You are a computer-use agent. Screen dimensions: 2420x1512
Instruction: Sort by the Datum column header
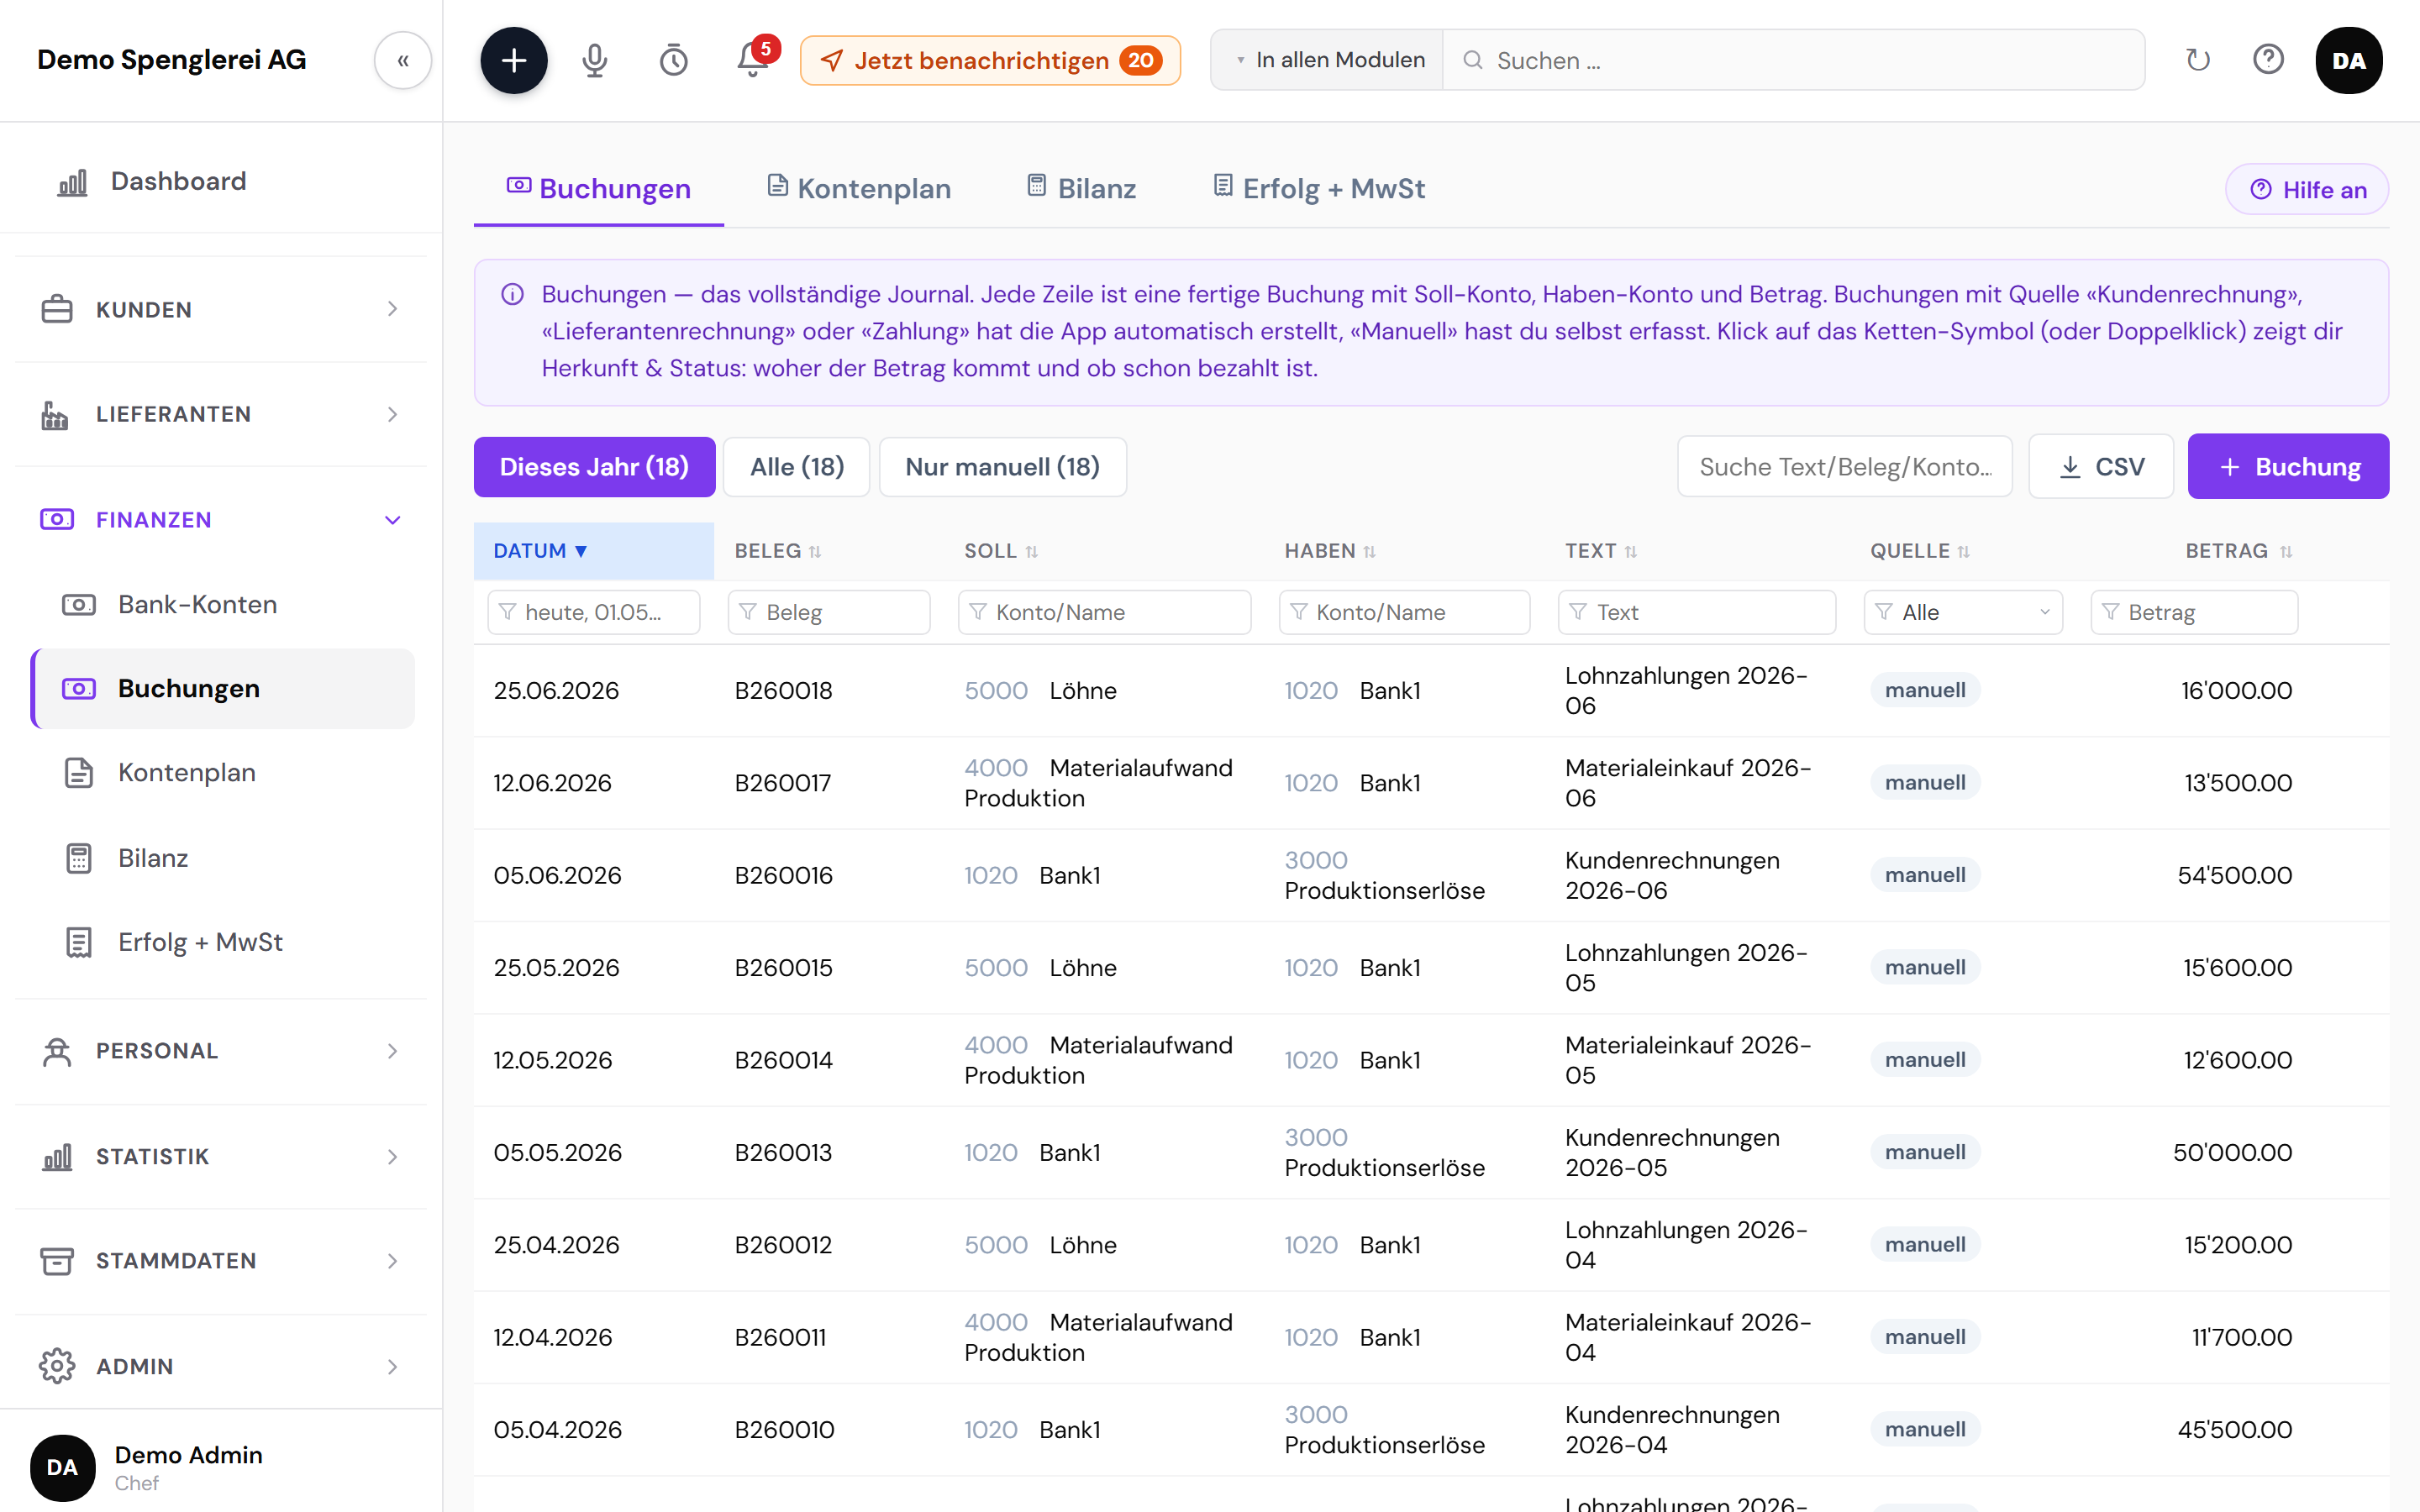click(594, 551)
